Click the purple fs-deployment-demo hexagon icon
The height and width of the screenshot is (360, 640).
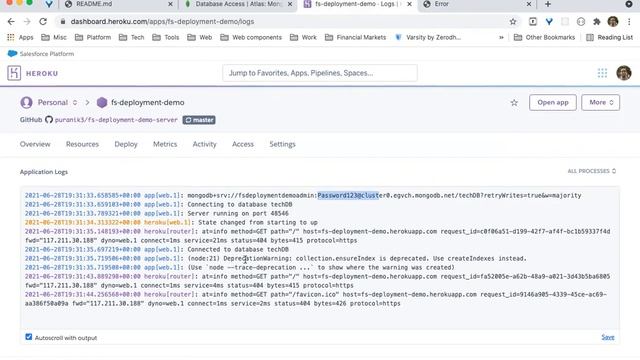[102, 102]
